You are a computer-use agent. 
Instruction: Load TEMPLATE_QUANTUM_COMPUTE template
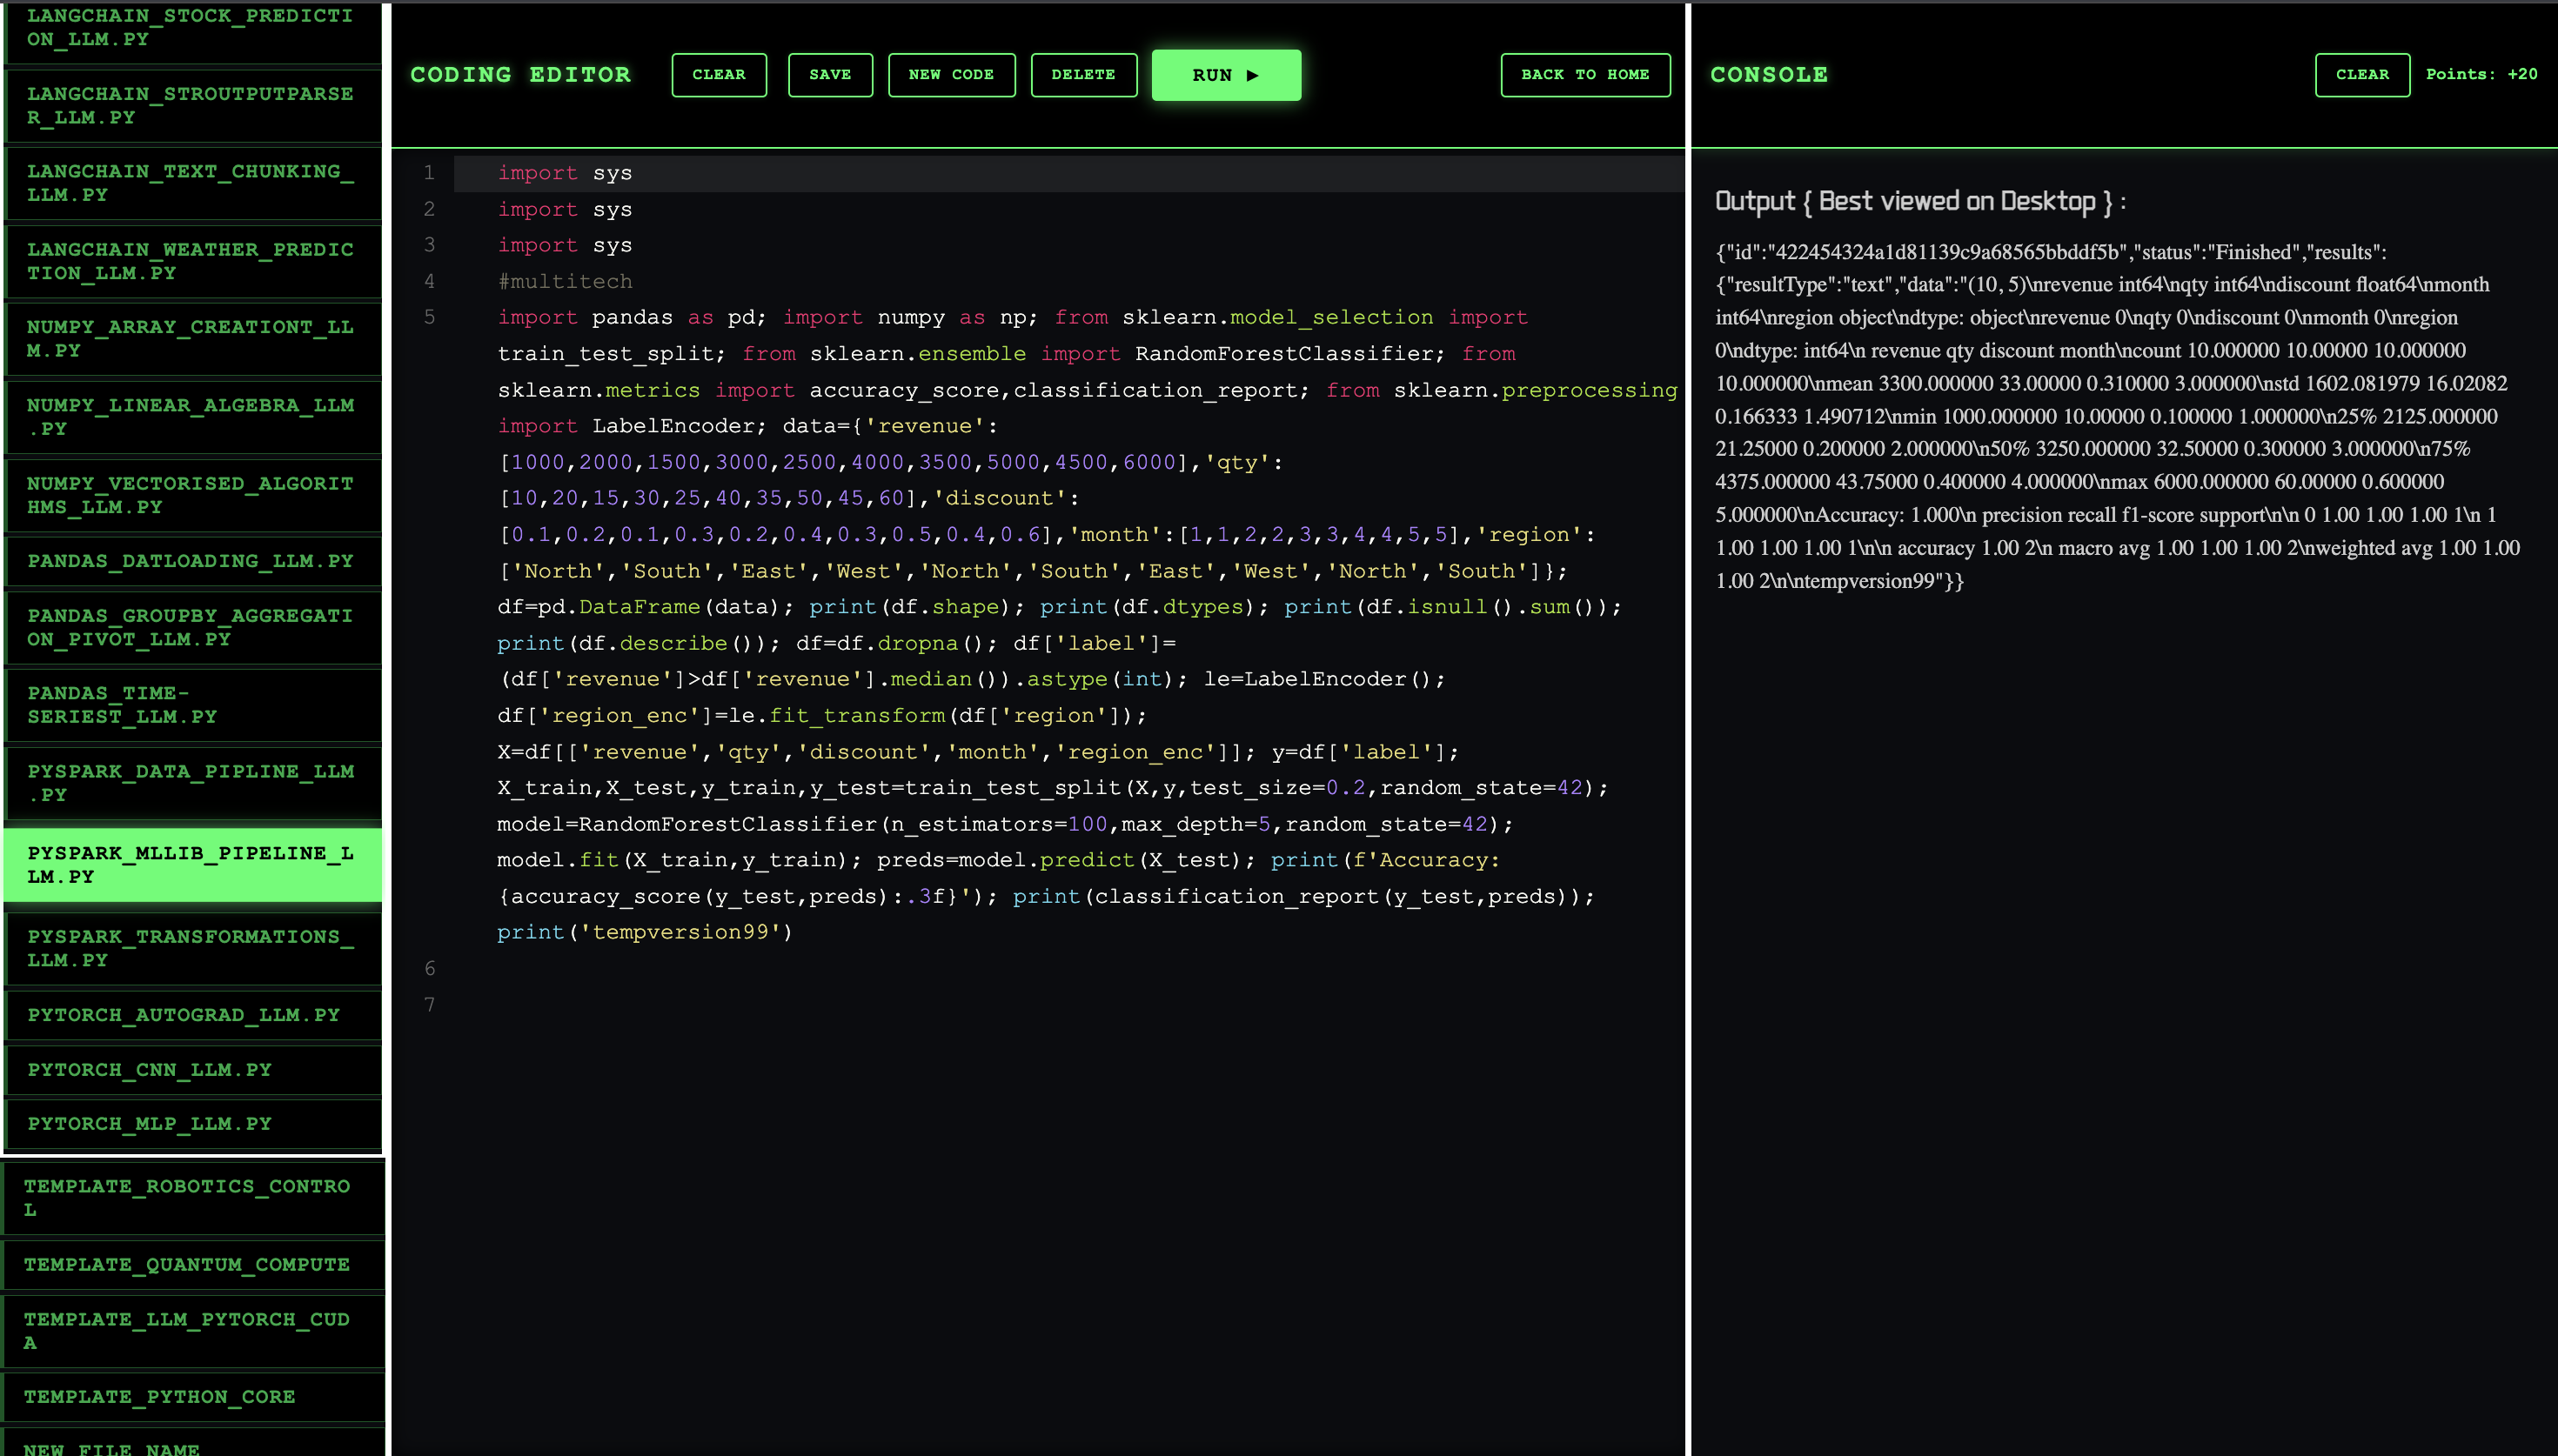(x=193, y=1266)
